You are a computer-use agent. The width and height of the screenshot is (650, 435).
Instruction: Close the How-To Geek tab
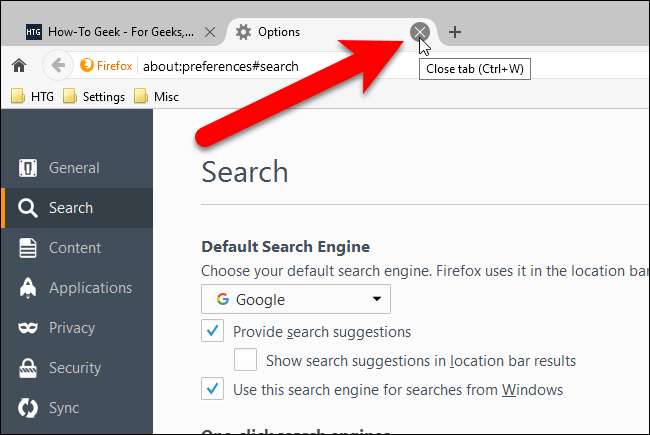click(210, 32)
